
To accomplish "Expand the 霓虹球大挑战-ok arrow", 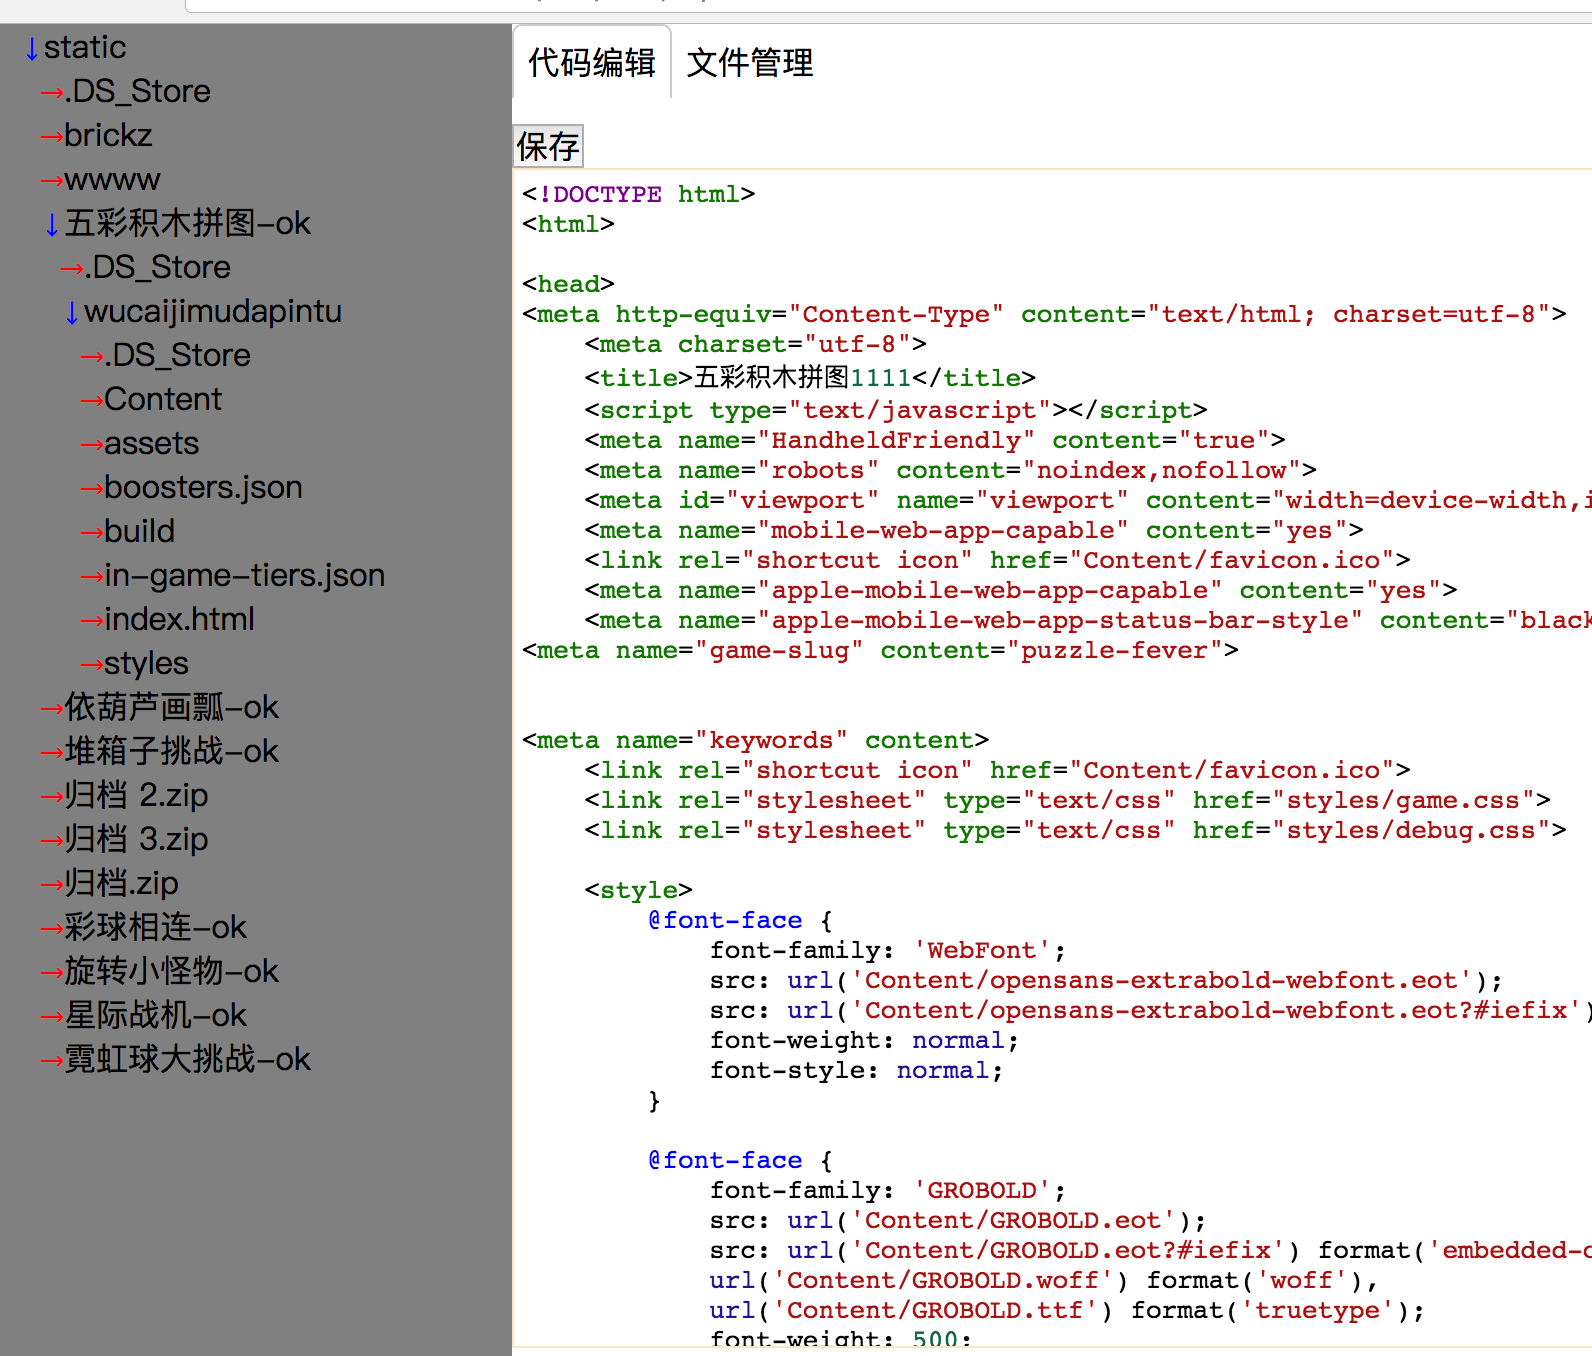I will click(x=52, y=1060).
